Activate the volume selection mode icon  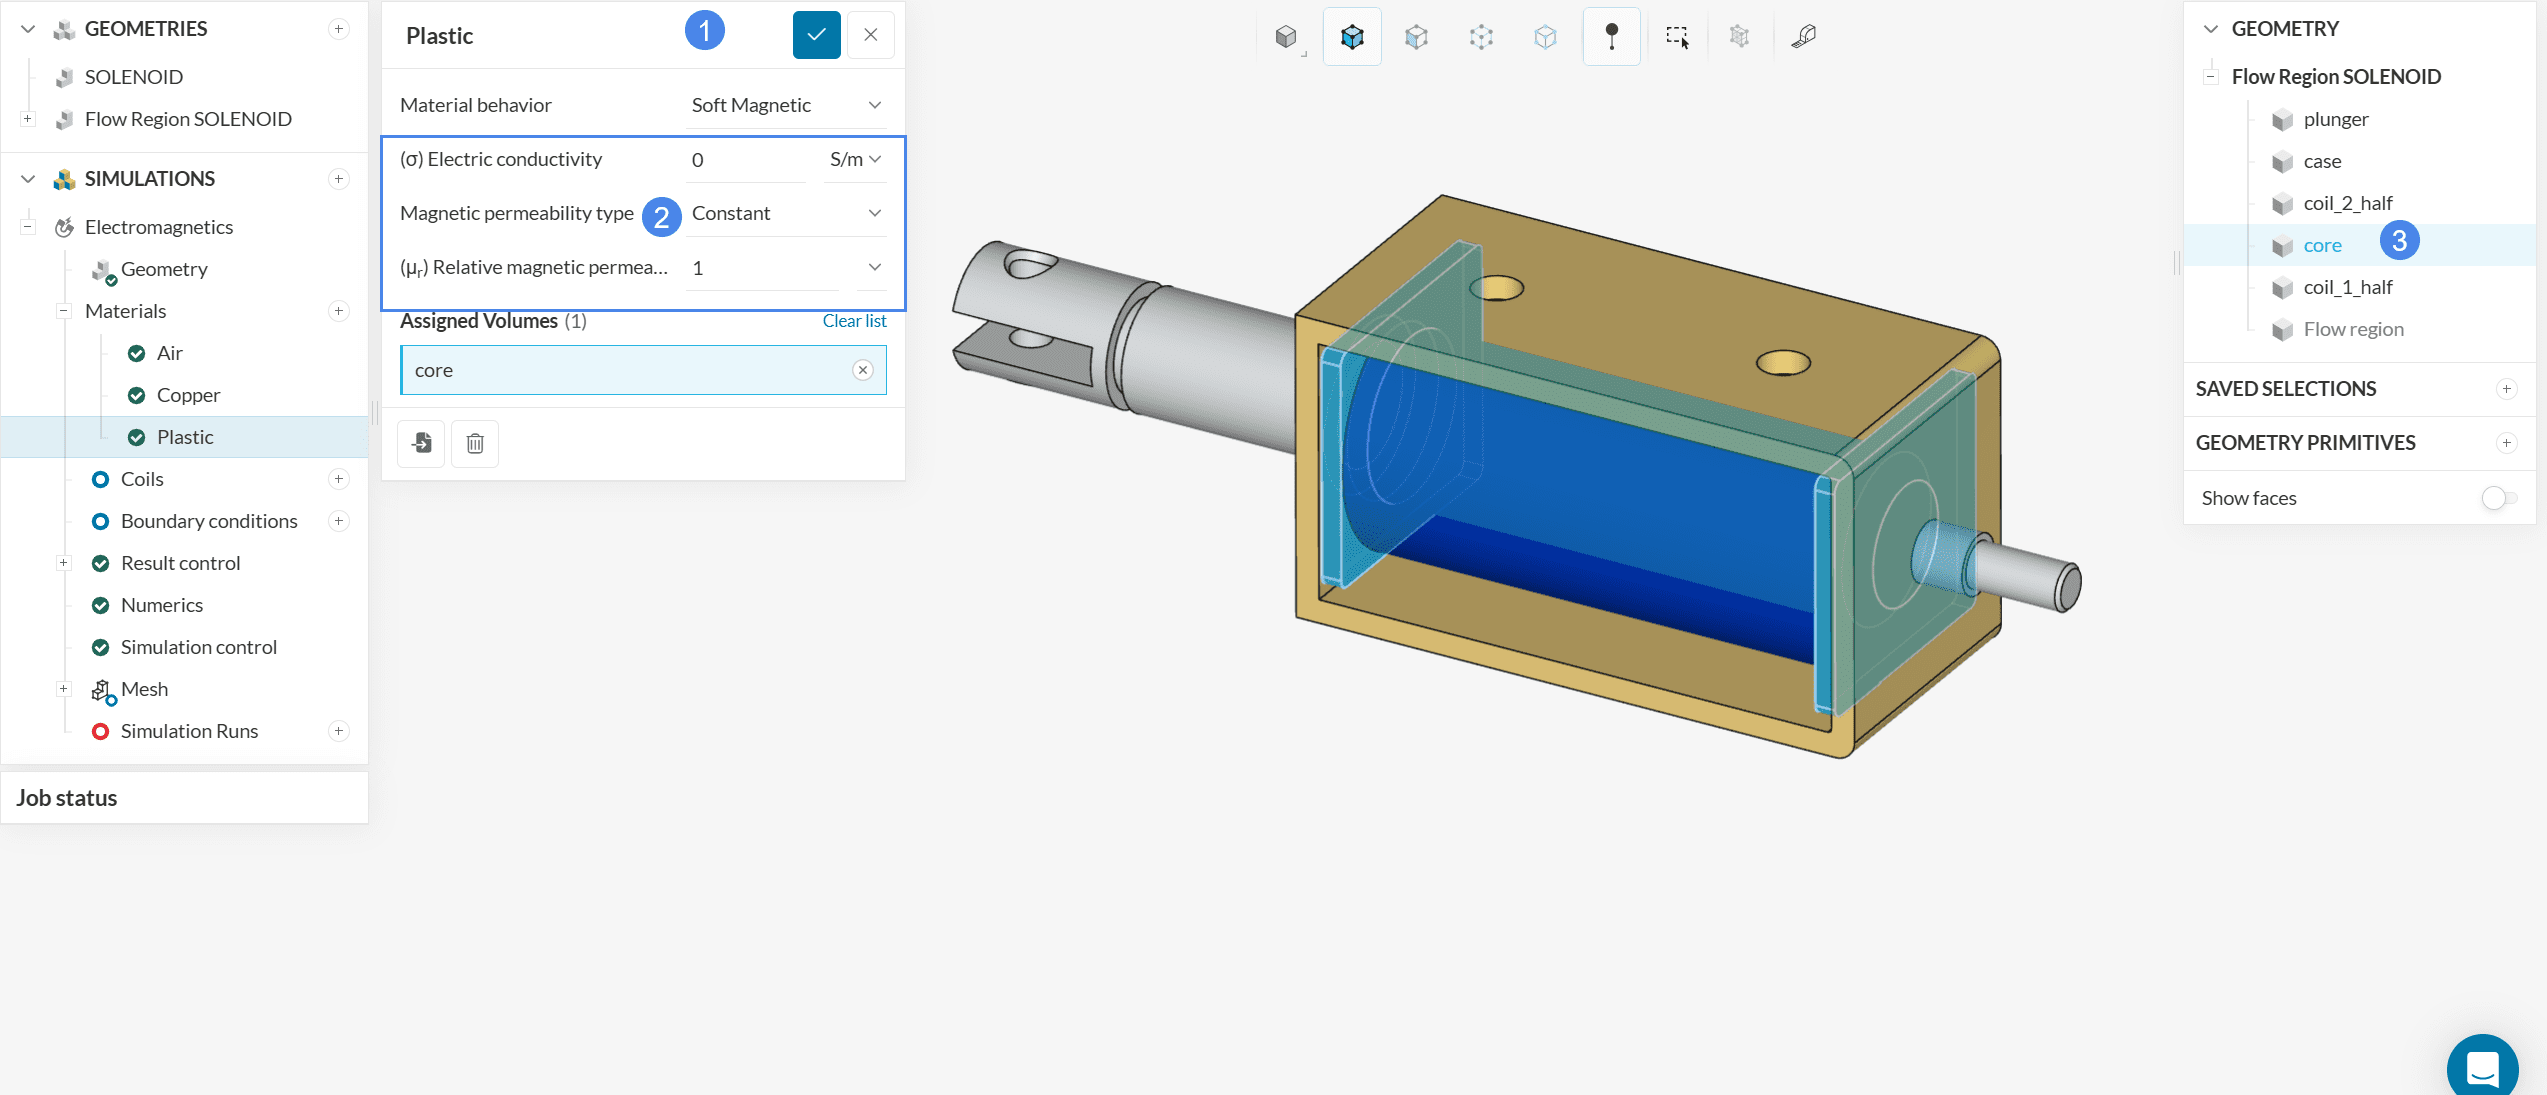1352,37
